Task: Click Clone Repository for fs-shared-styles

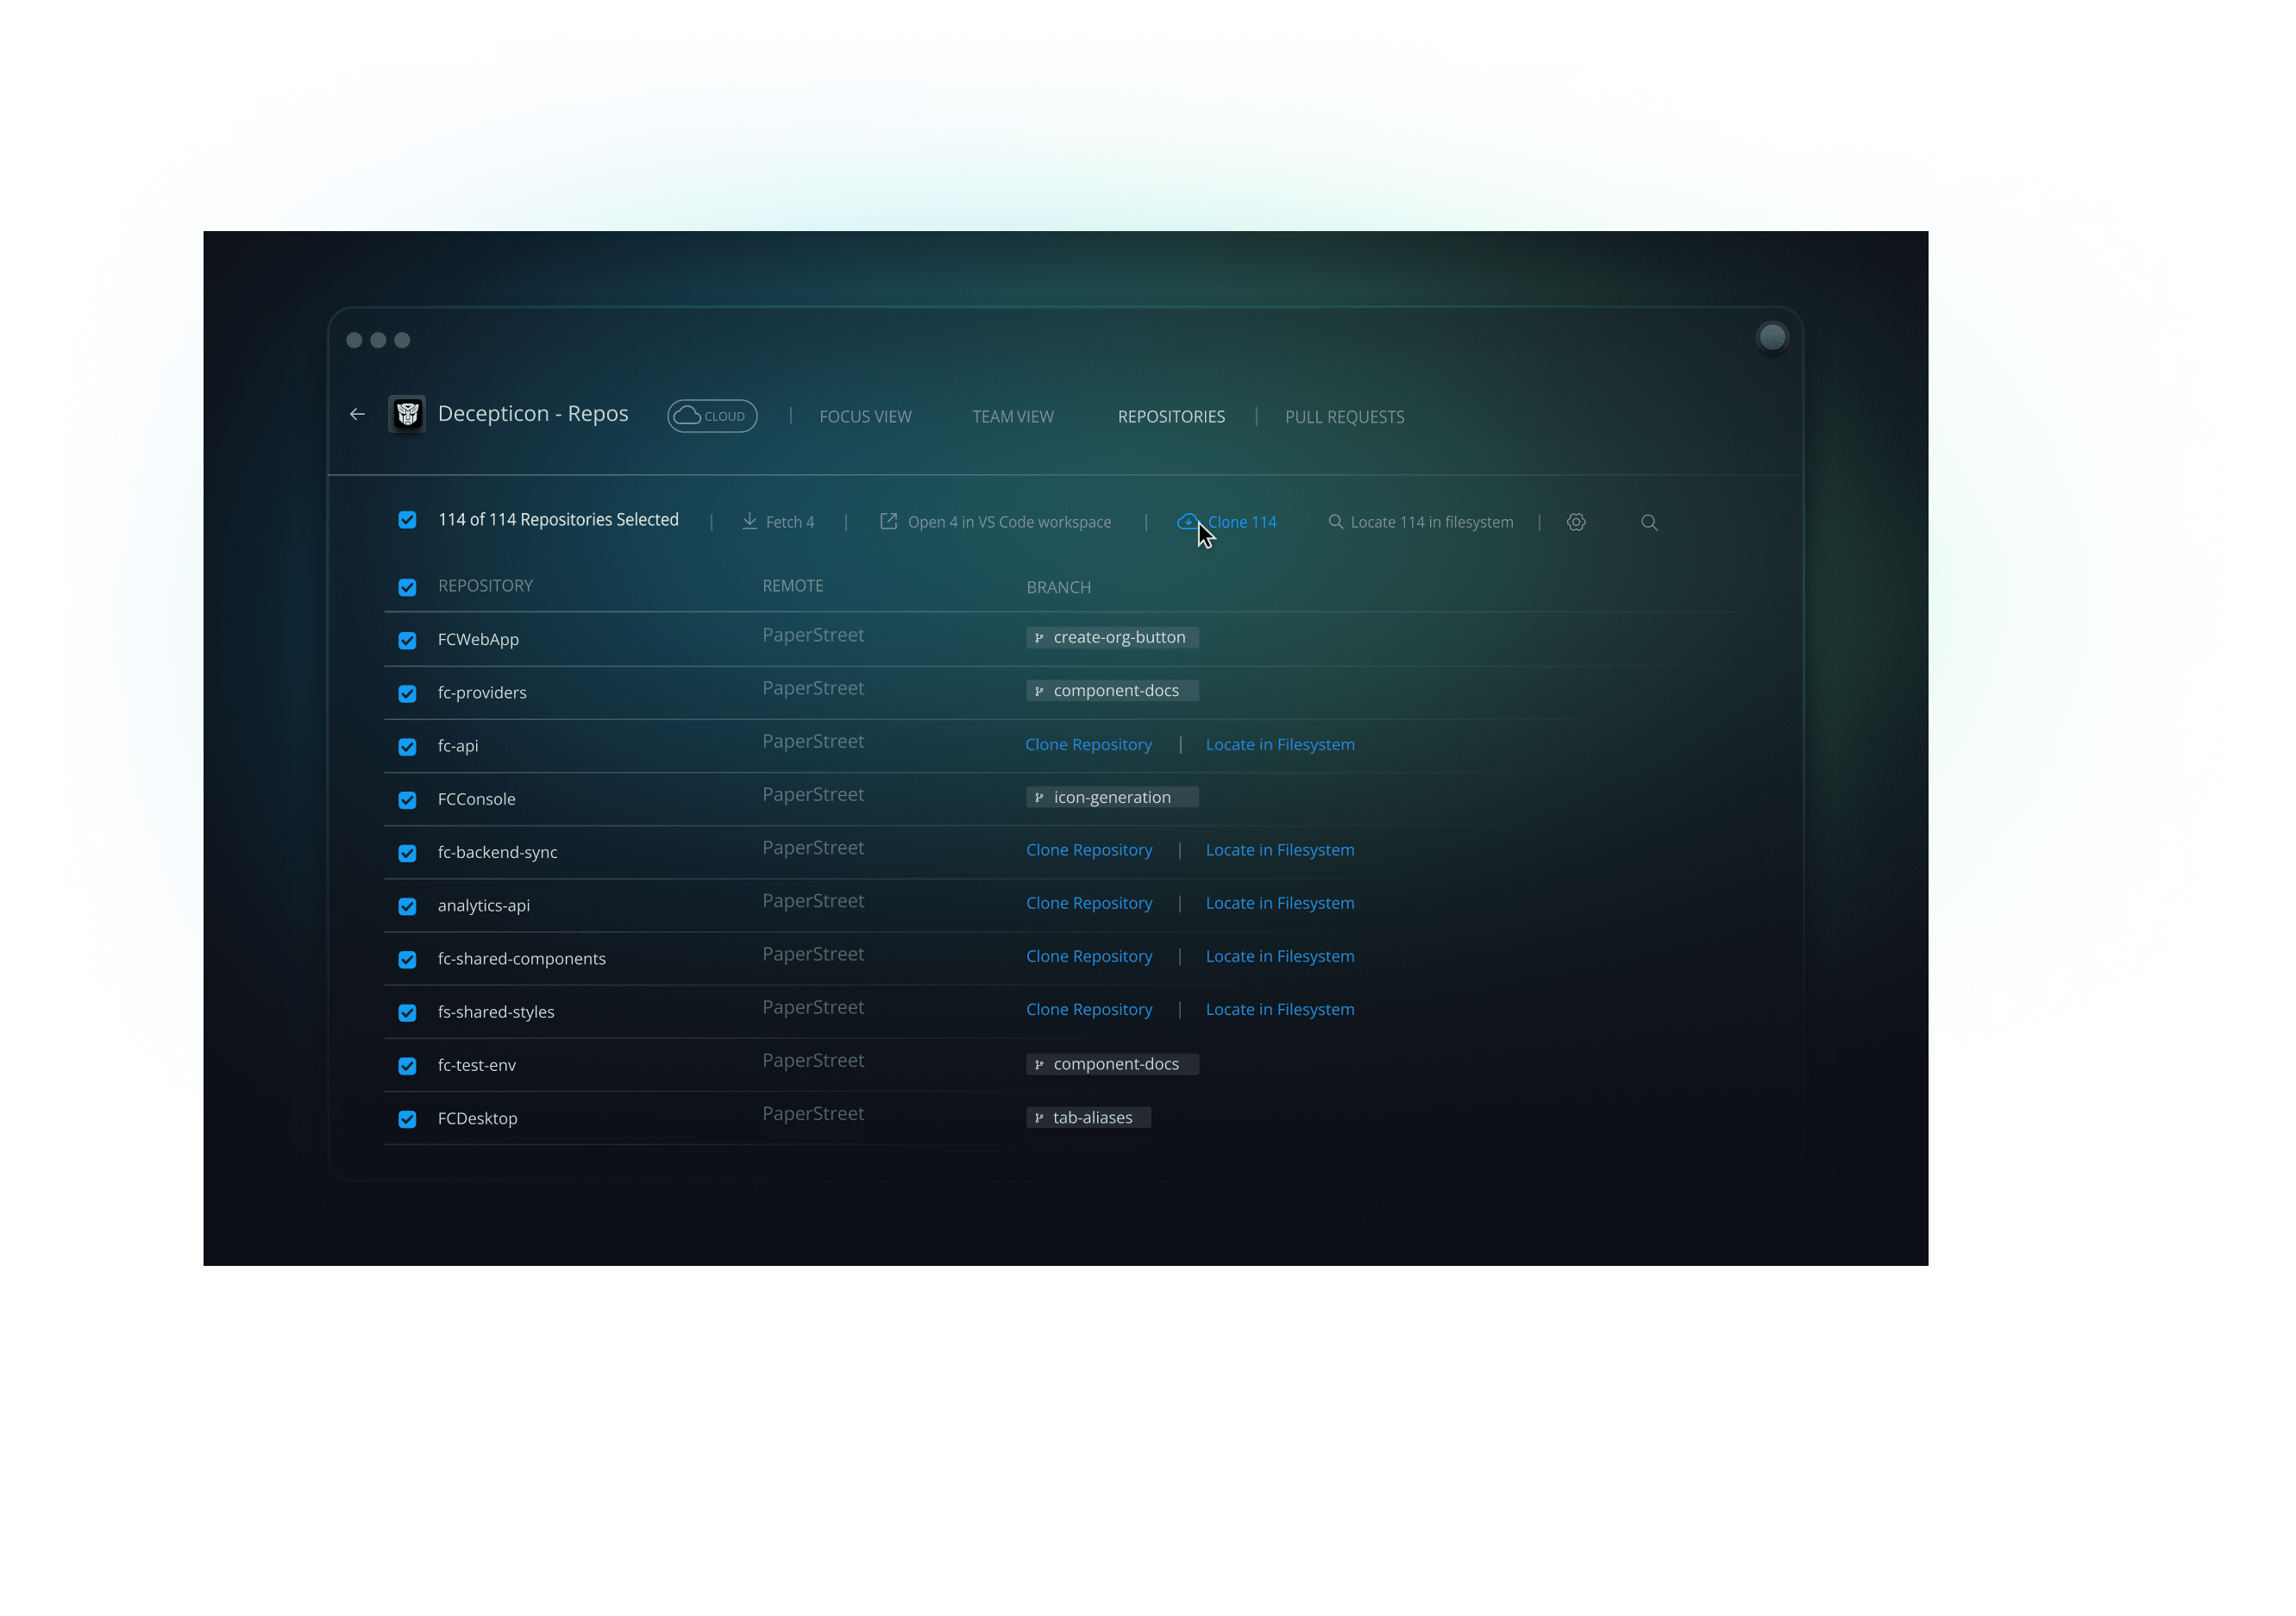Action: (1089, 1009)
